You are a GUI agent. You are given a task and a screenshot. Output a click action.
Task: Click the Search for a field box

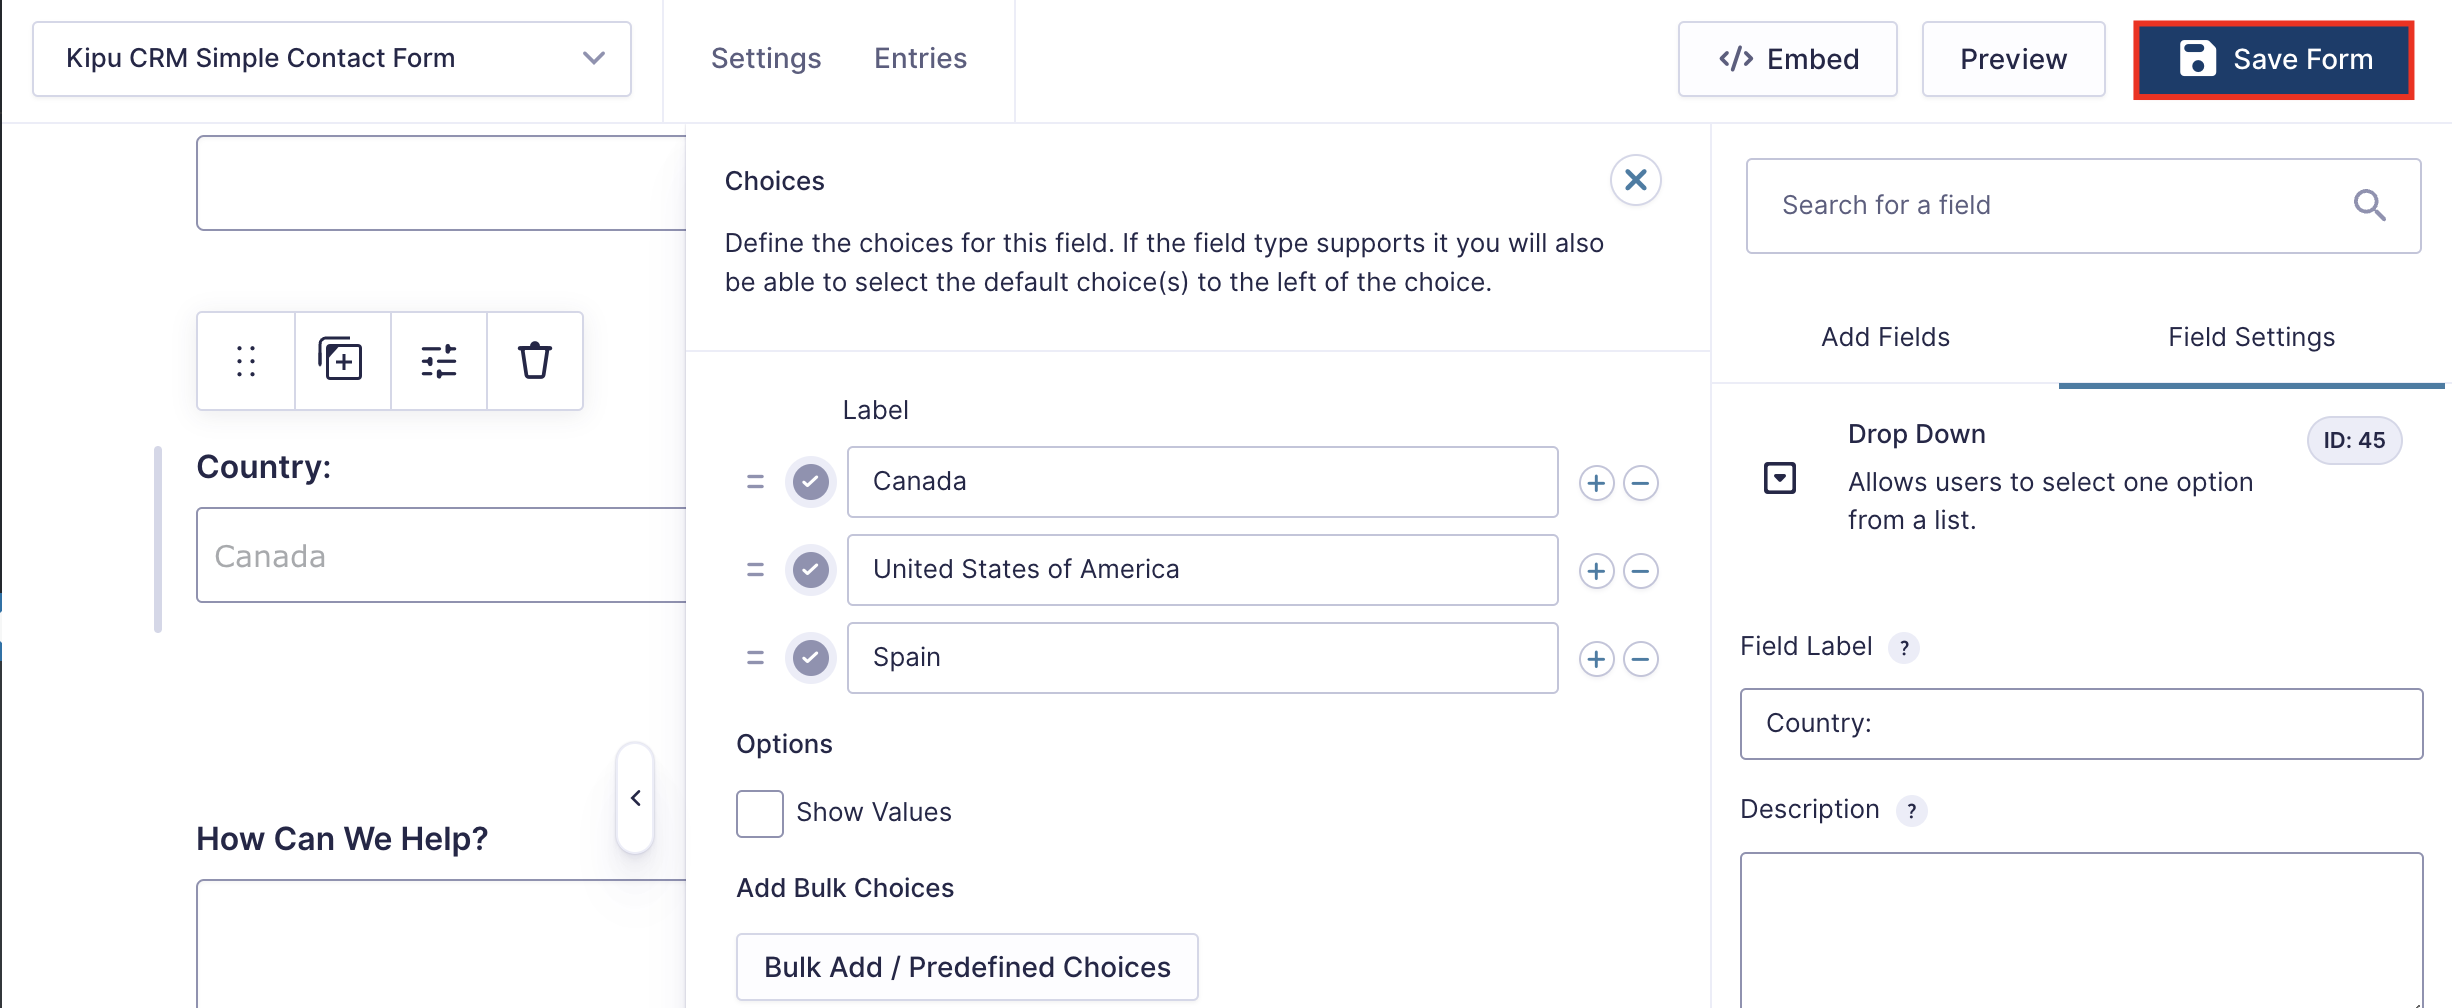(x=2050, y=206)
